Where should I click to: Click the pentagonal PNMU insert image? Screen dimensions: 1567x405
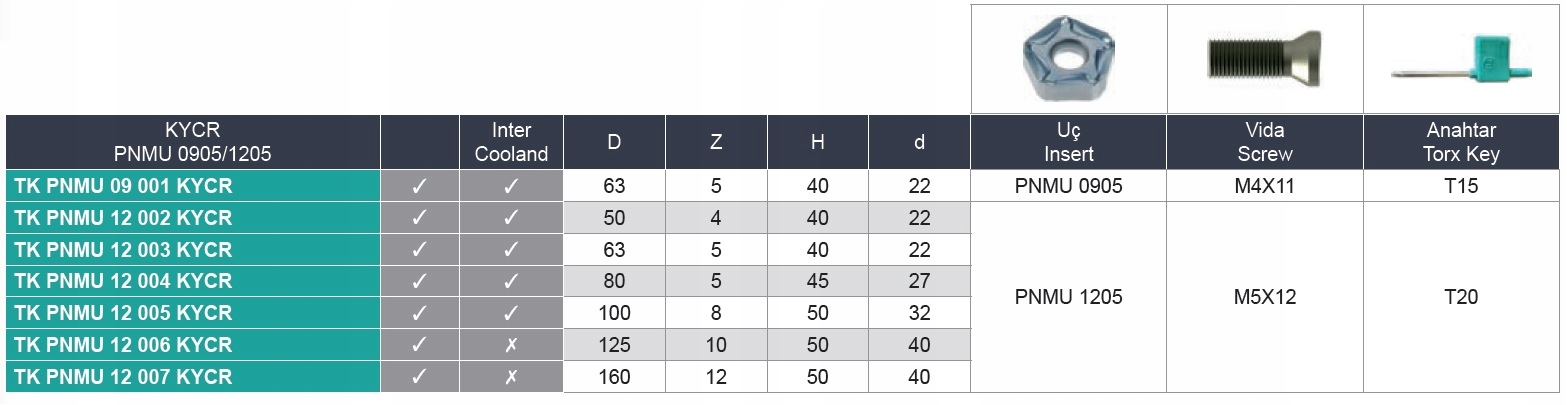pos(1067,60)
